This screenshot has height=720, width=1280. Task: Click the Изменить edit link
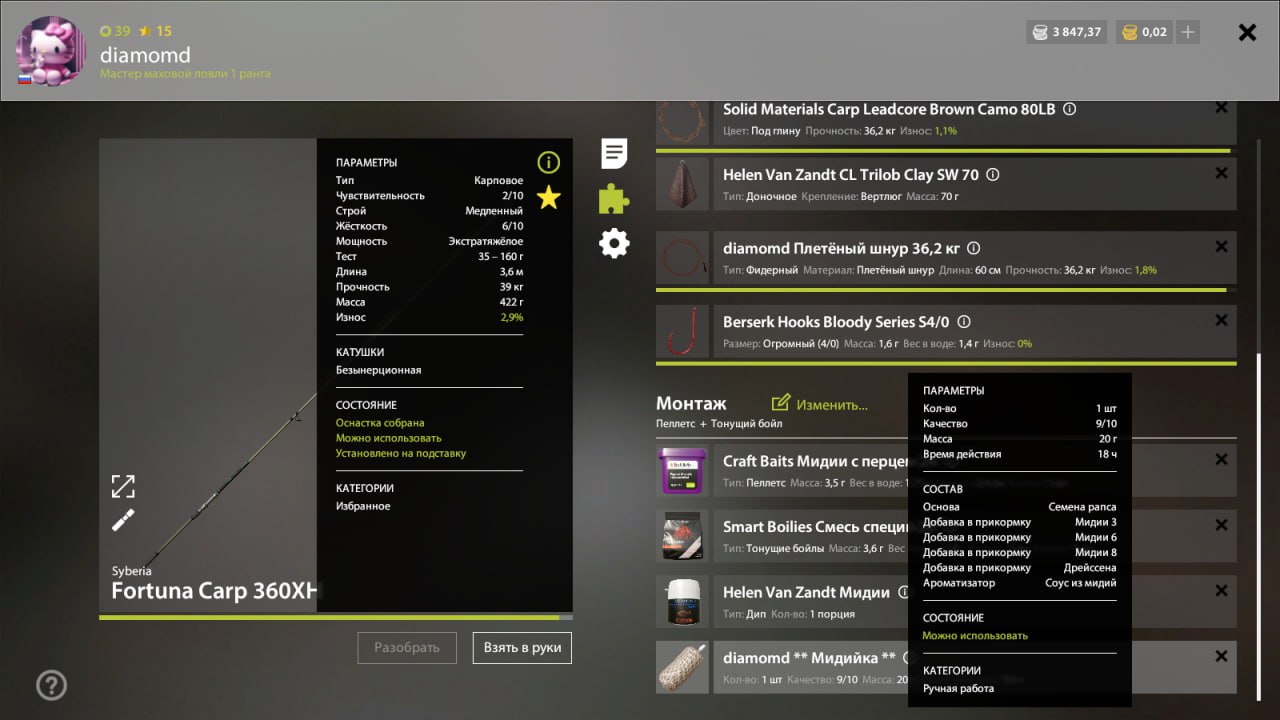tap(820, 405)
